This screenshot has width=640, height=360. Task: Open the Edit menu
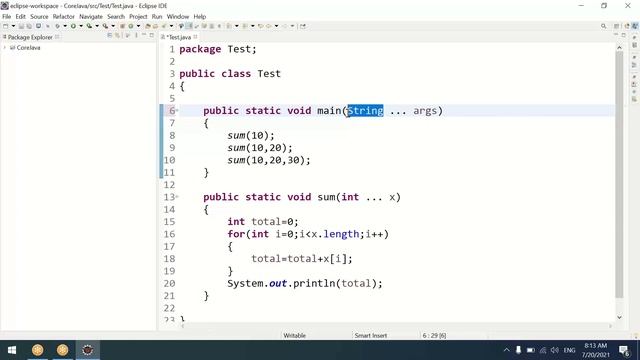click(20, 17)
